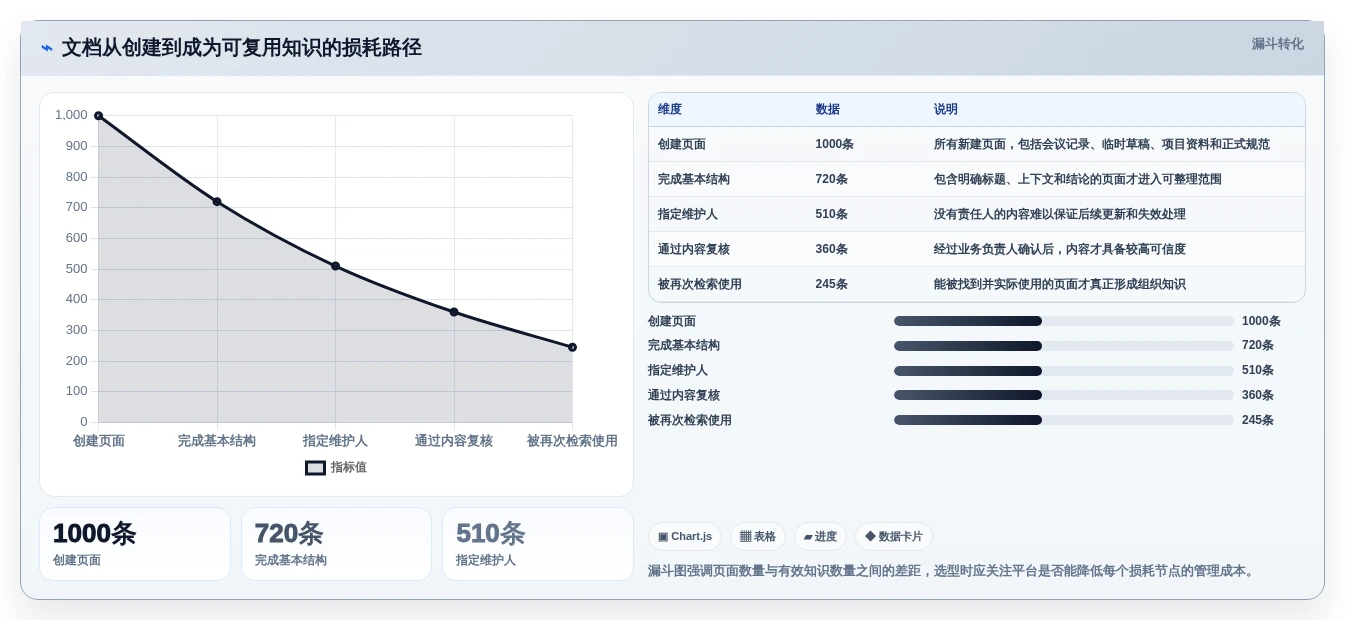Select the 指定维护人 data point on chart
Screen dimensions: 1345x620
335,266
